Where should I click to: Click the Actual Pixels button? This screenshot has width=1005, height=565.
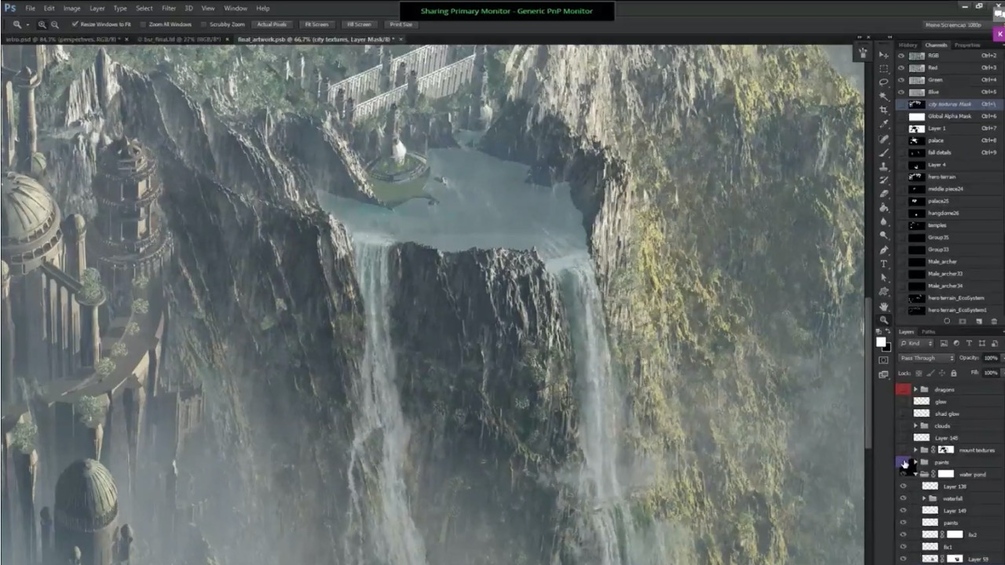tap(272, 24)
